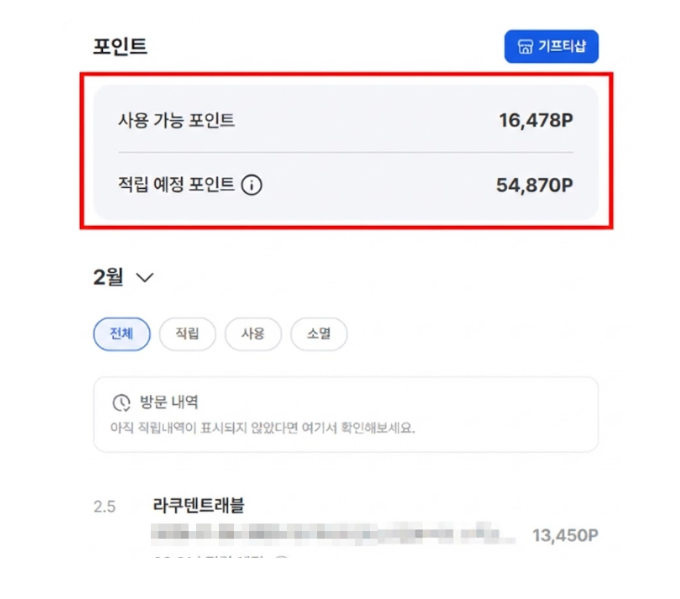Viewport: 680px width, 599px height.
Task: Click the 54,870P pending points value
Action: [534, 185]
